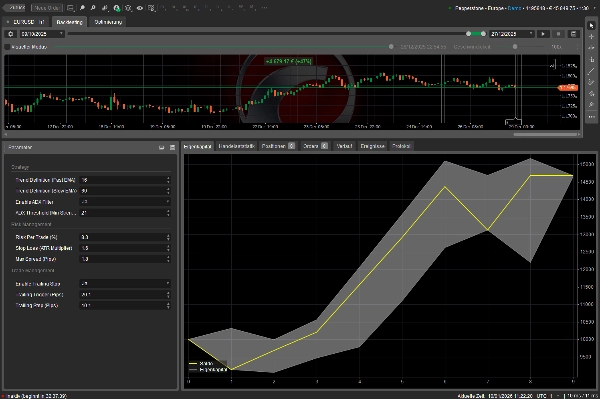Switch to the Optimierung tab
The width and height of the screenshot is (600, 399).
pos(108,22)
